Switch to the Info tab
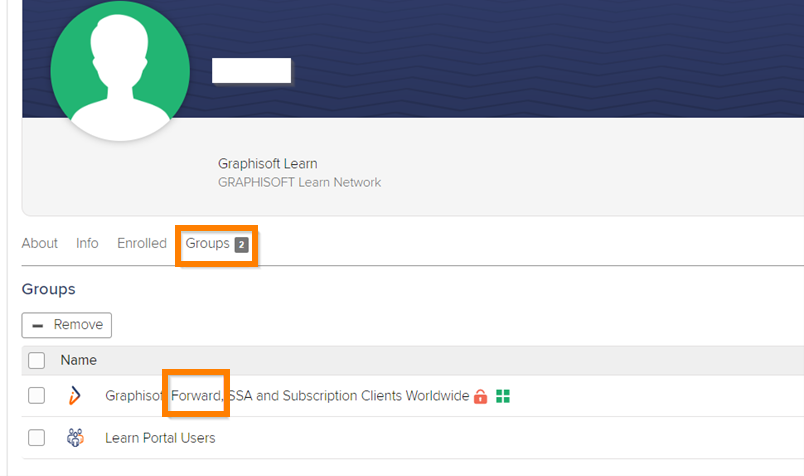This screenshot has height=476, width=804. click(x=87, y=243)
